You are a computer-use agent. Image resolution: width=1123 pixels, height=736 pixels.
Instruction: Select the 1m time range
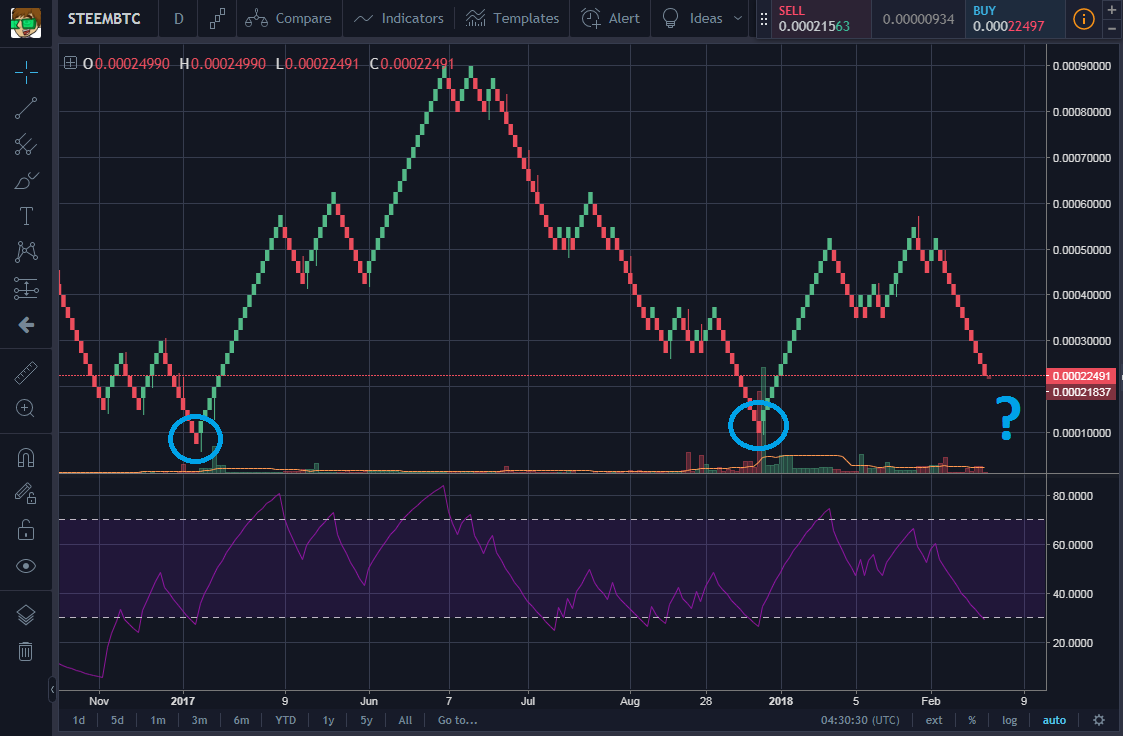click(158, 720)
